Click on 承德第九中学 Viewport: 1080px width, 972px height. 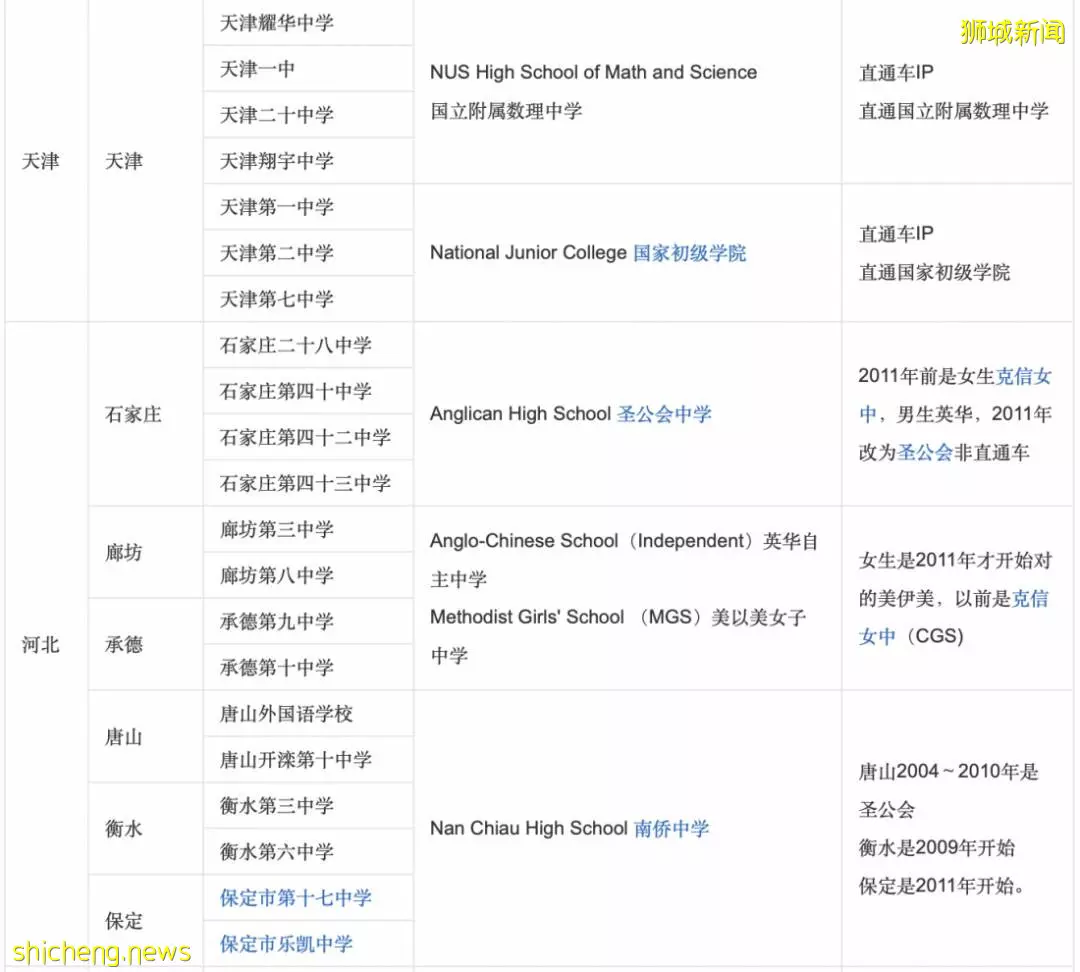pyautogui.click(x=309, y=621)
